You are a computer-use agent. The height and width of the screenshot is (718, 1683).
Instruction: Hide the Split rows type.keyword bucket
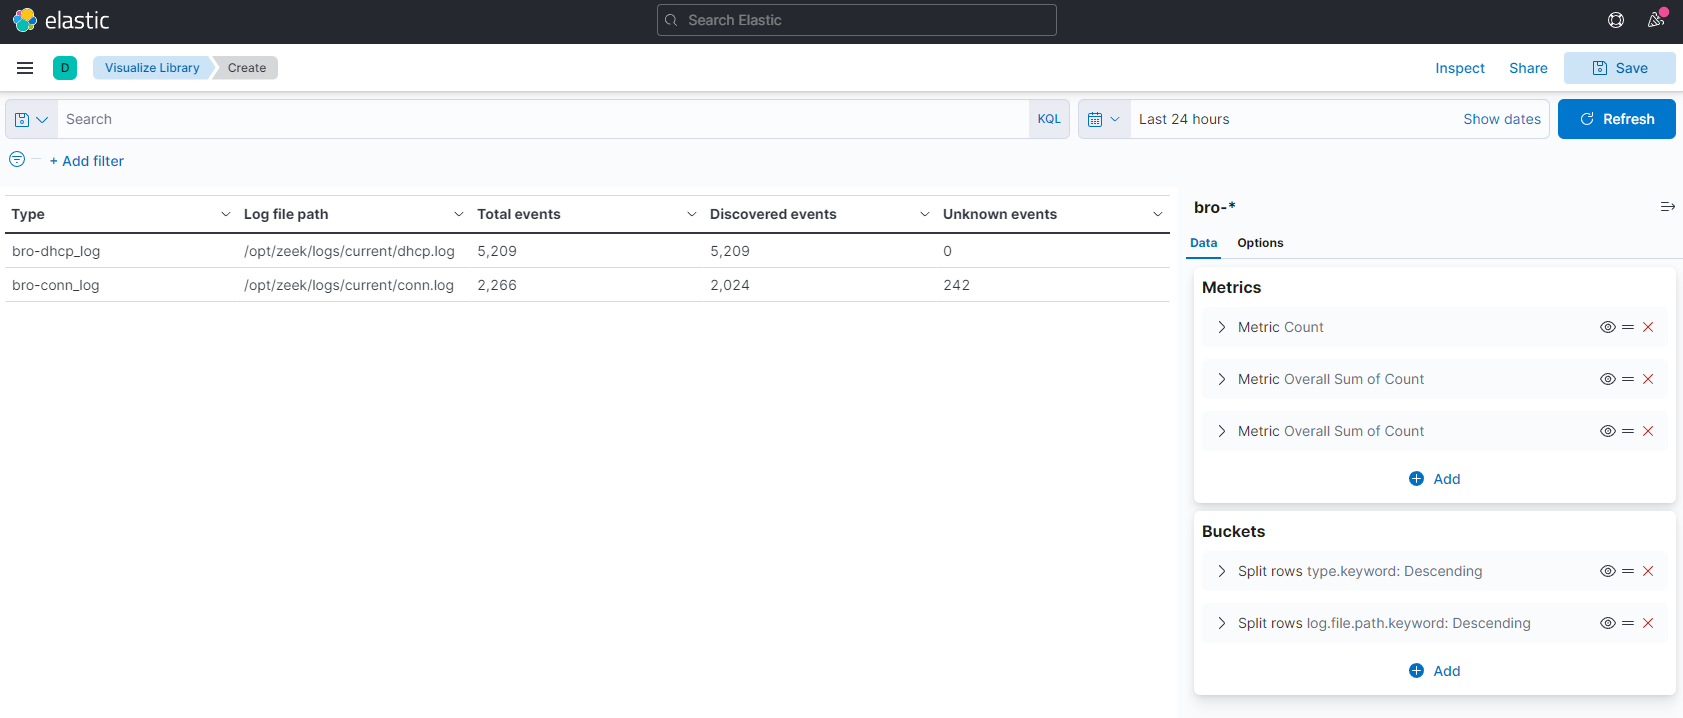tap(1607, 571)
